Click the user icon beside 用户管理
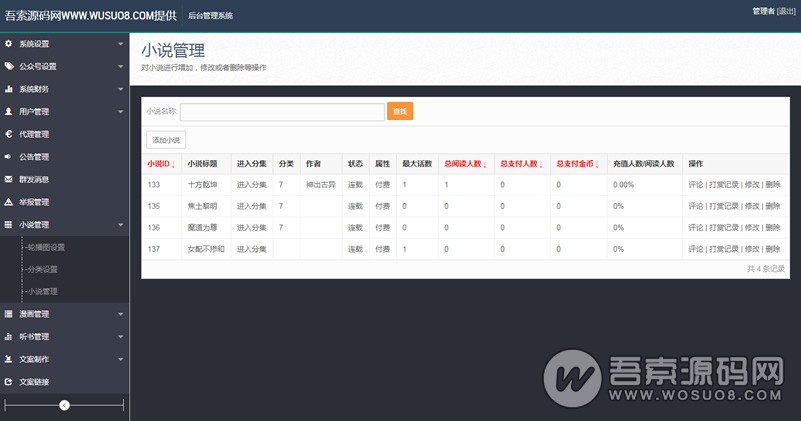The height and width of the screenshot is (421, 801). pyautogui.click(x=9, y=112)
